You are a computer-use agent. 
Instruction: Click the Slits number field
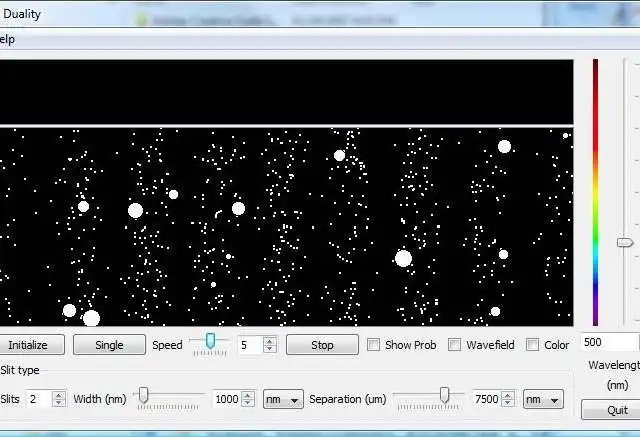coord(40,399)
